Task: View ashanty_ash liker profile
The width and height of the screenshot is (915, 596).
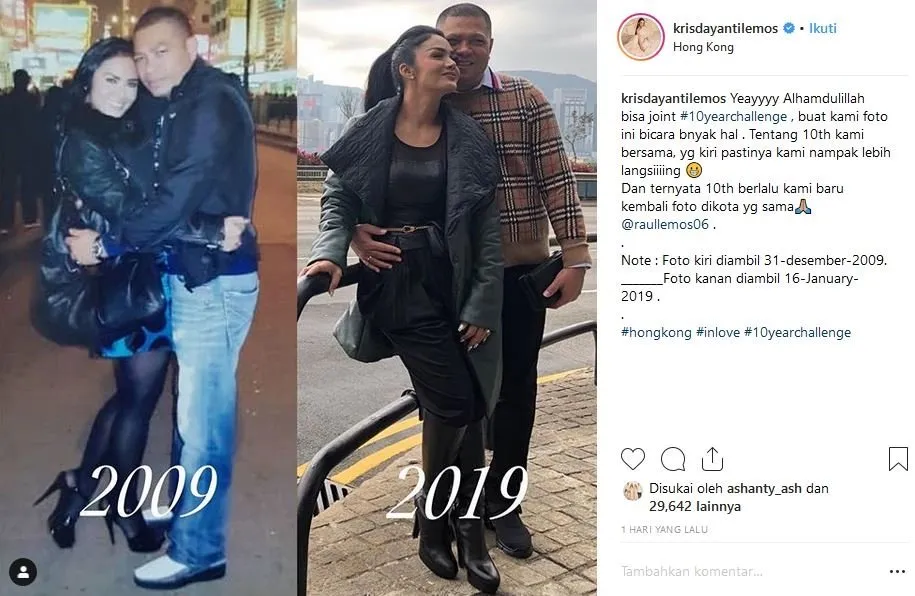Action: click(764, 489)
